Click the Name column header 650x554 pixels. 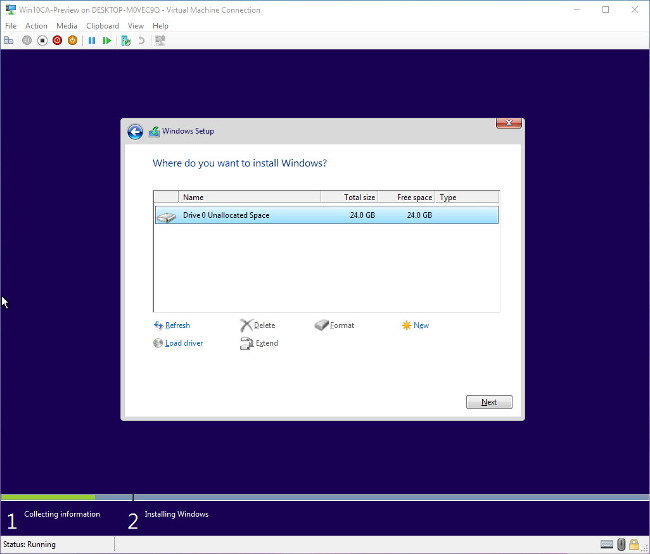click(250, 197)
